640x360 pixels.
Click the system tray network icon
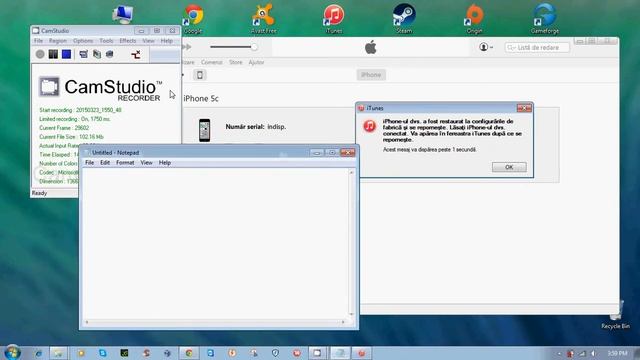tap(582, 353)
